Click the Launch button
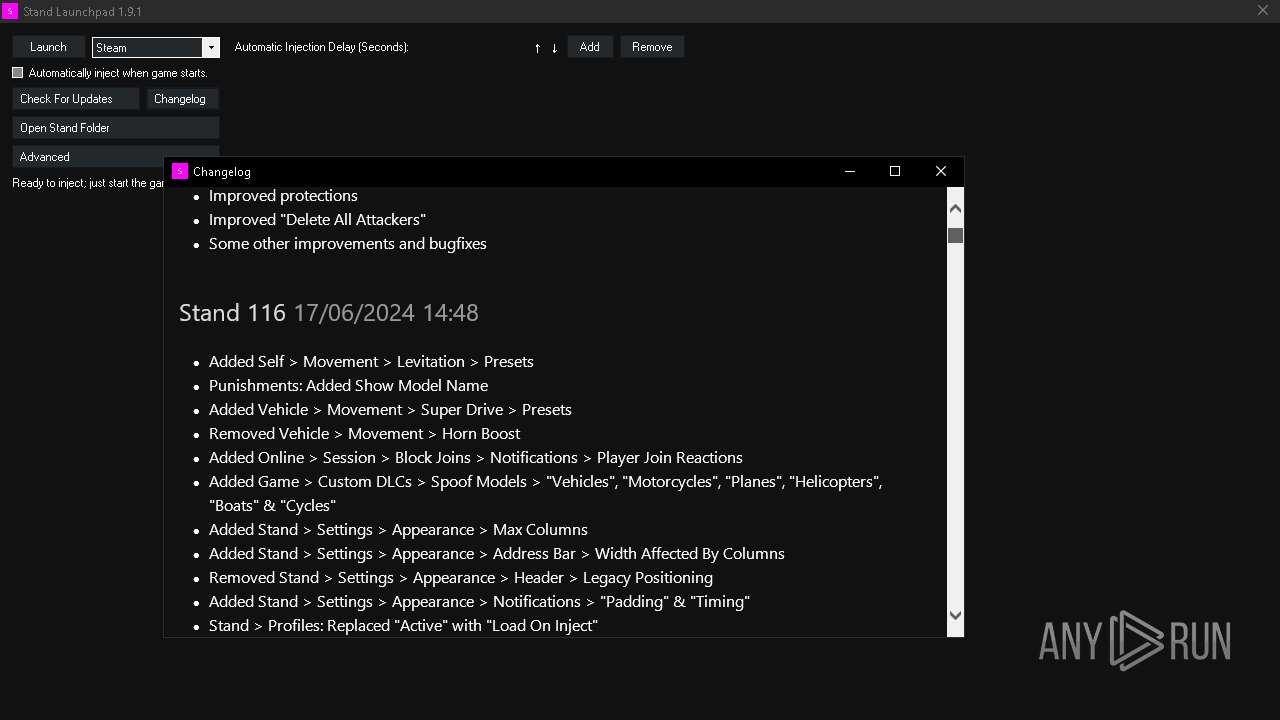The image size is (1280, 720). tap(48, 47)
